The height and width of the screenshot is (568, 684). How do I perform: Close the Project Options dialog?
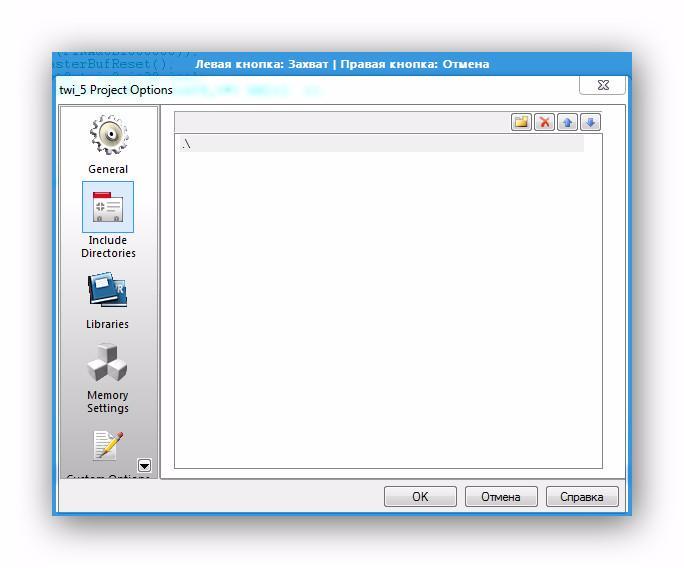tap(603, 85)
